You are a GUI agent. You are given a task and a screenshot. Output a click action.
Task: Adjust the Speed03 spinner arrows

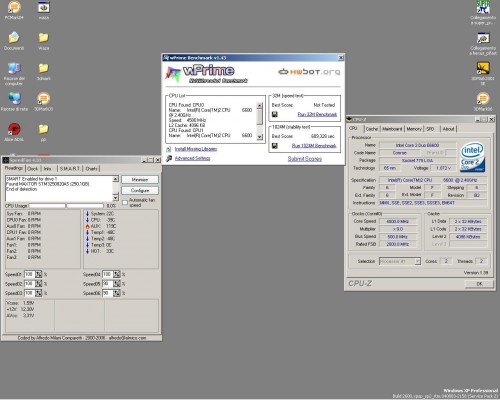[39, 293]
